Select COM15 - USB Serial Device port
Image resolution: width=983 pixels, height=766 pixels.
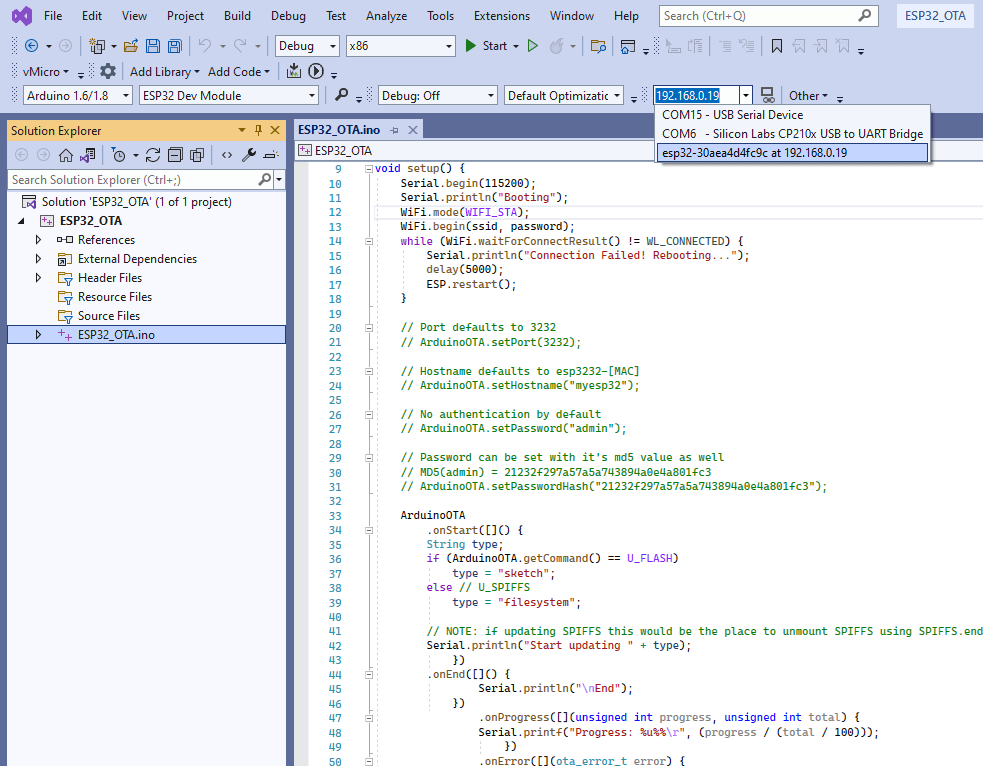coord(792,115)
